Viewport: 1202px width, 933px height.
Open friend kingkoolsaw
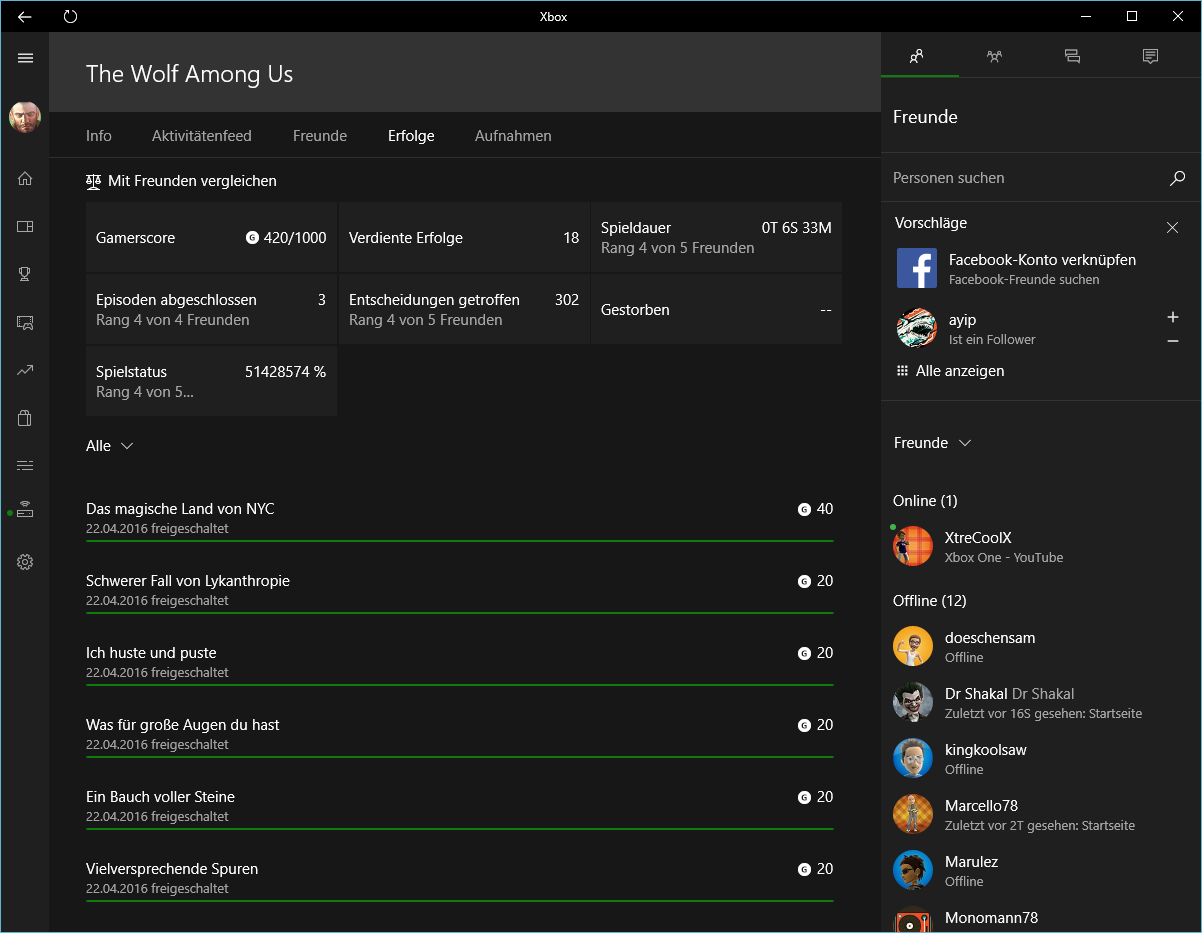pos(1041,758)
